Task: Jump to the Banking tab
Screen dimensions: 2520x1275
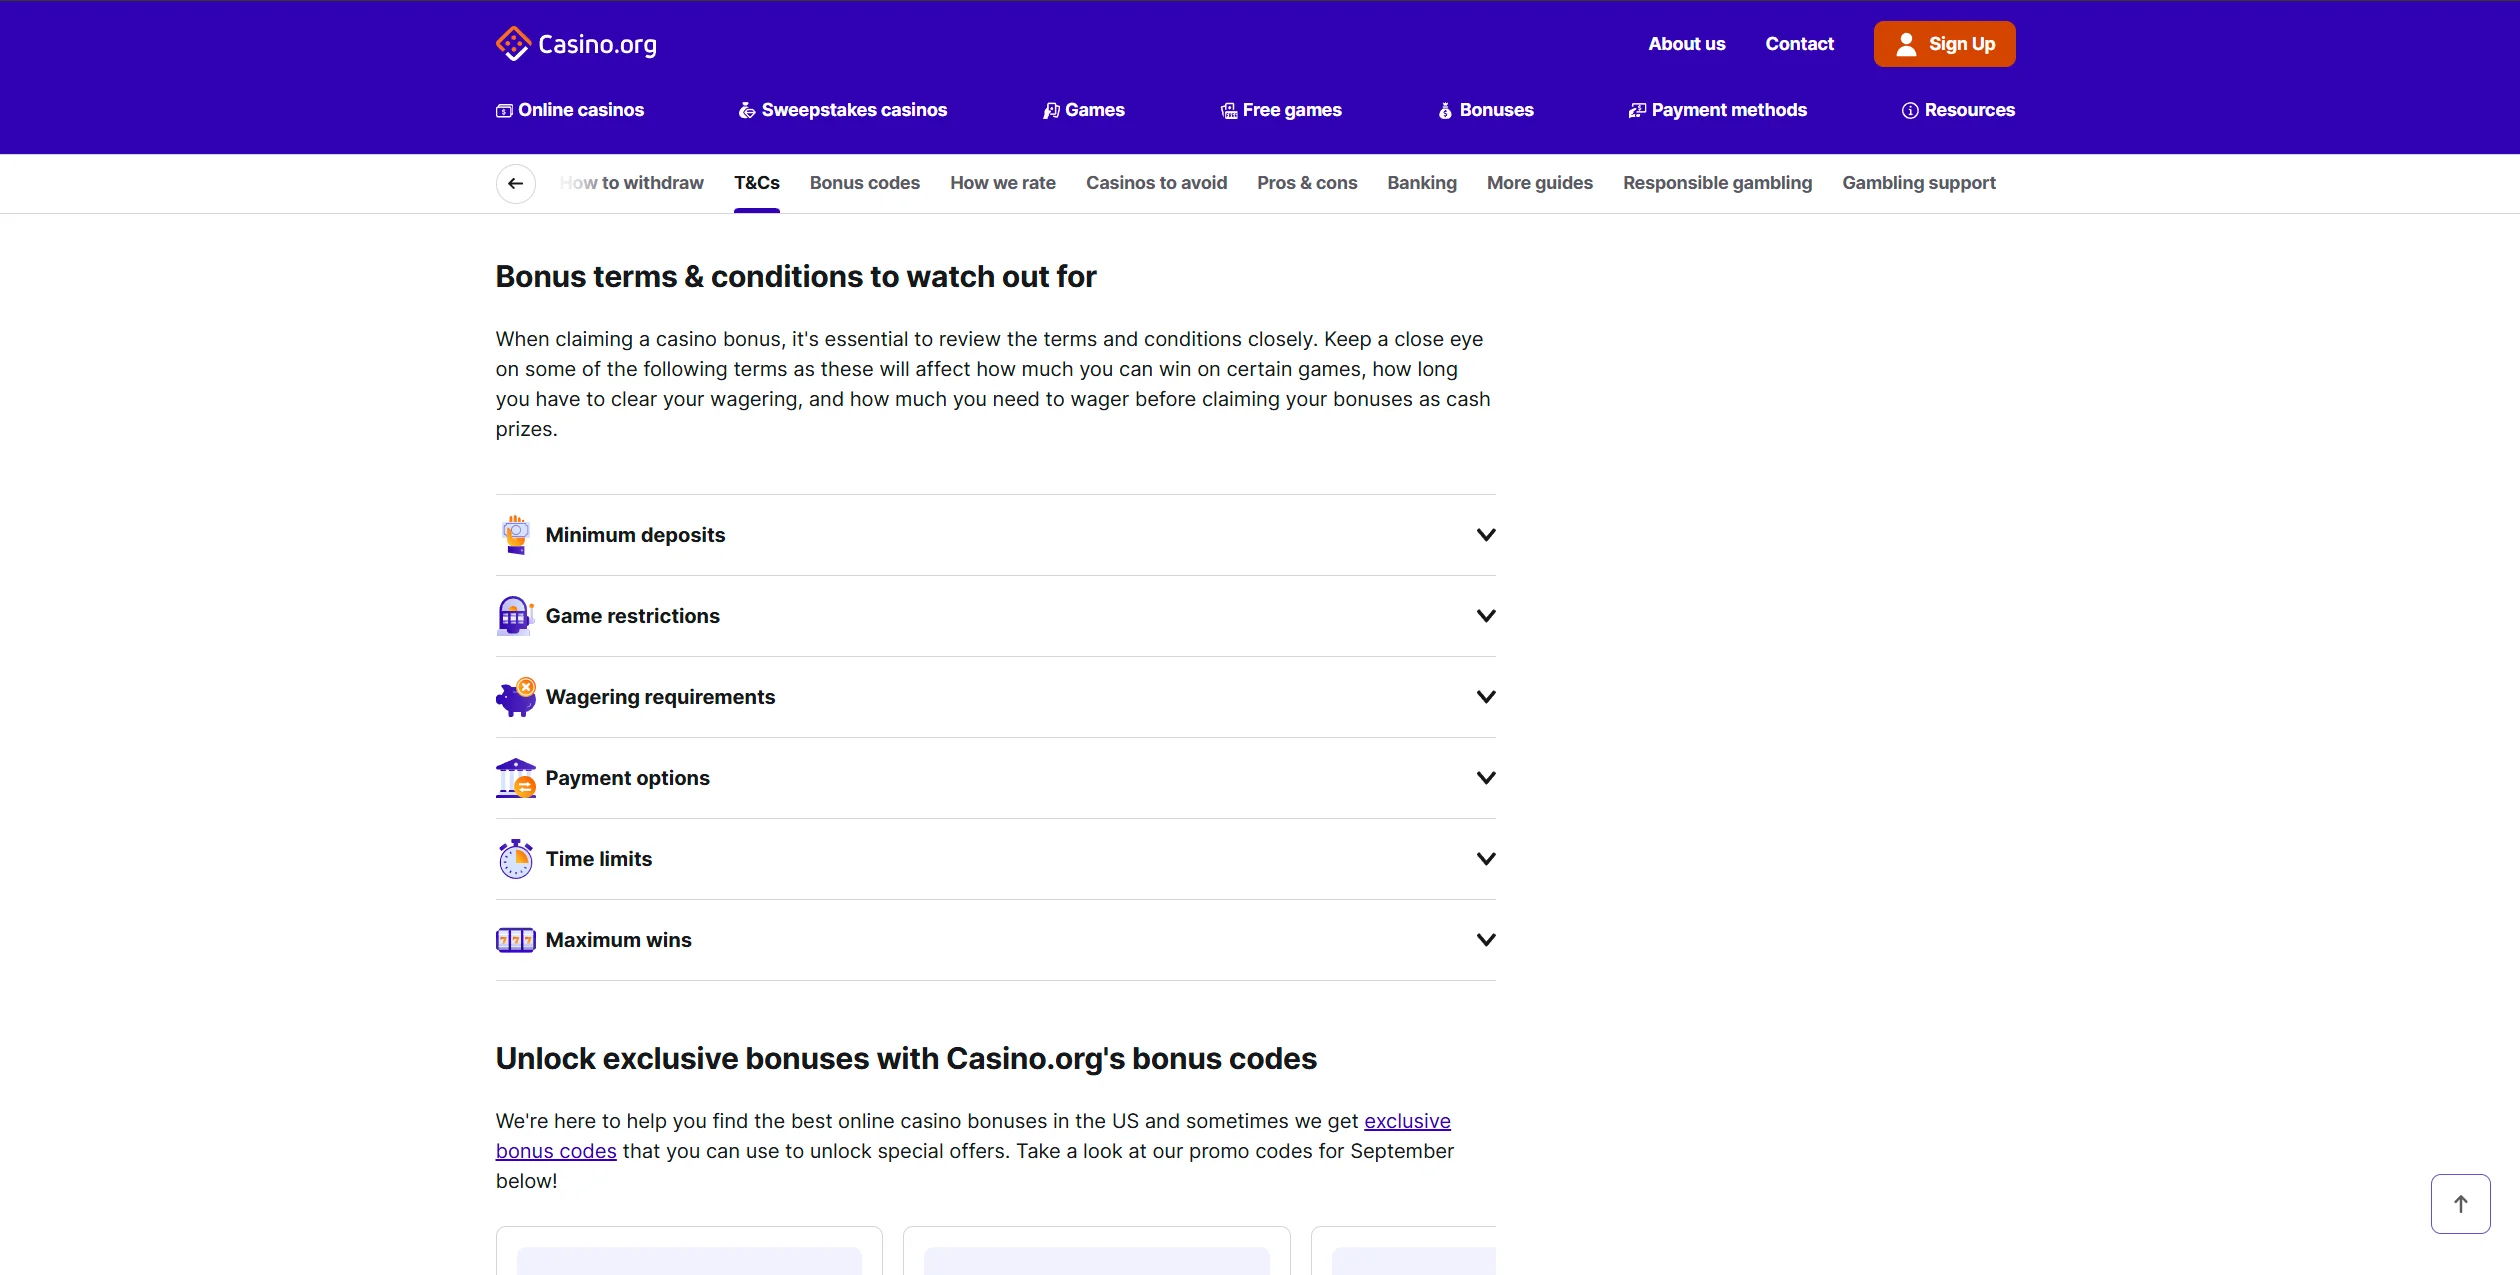Action: (1422, 183)
